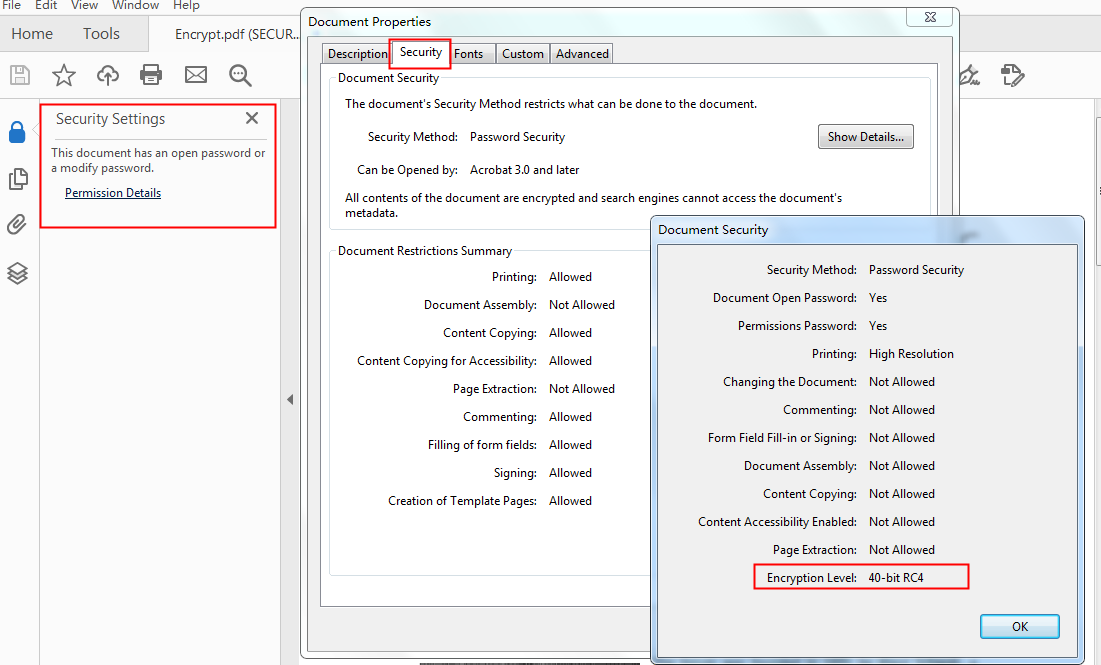Click the 'Form Field Fill-in or Signing:' label
This screenshot has height=665, width=1101.
[782, 438]
